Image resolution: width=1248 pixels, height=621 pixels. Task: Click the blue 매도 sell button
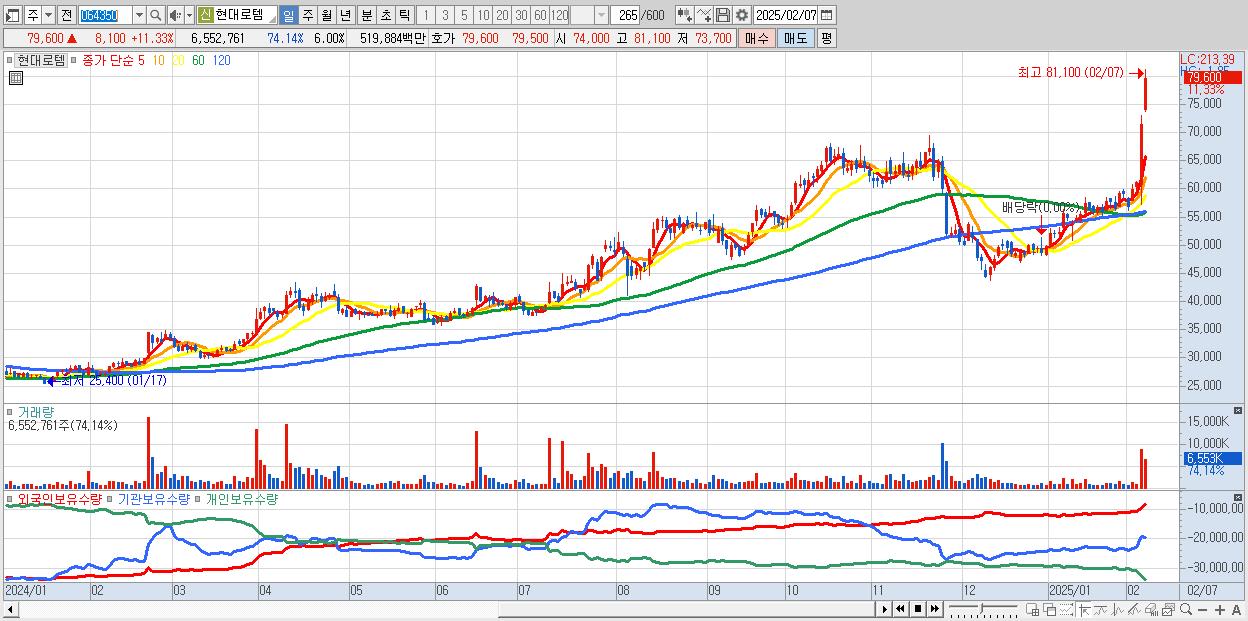tap(795, 38)
